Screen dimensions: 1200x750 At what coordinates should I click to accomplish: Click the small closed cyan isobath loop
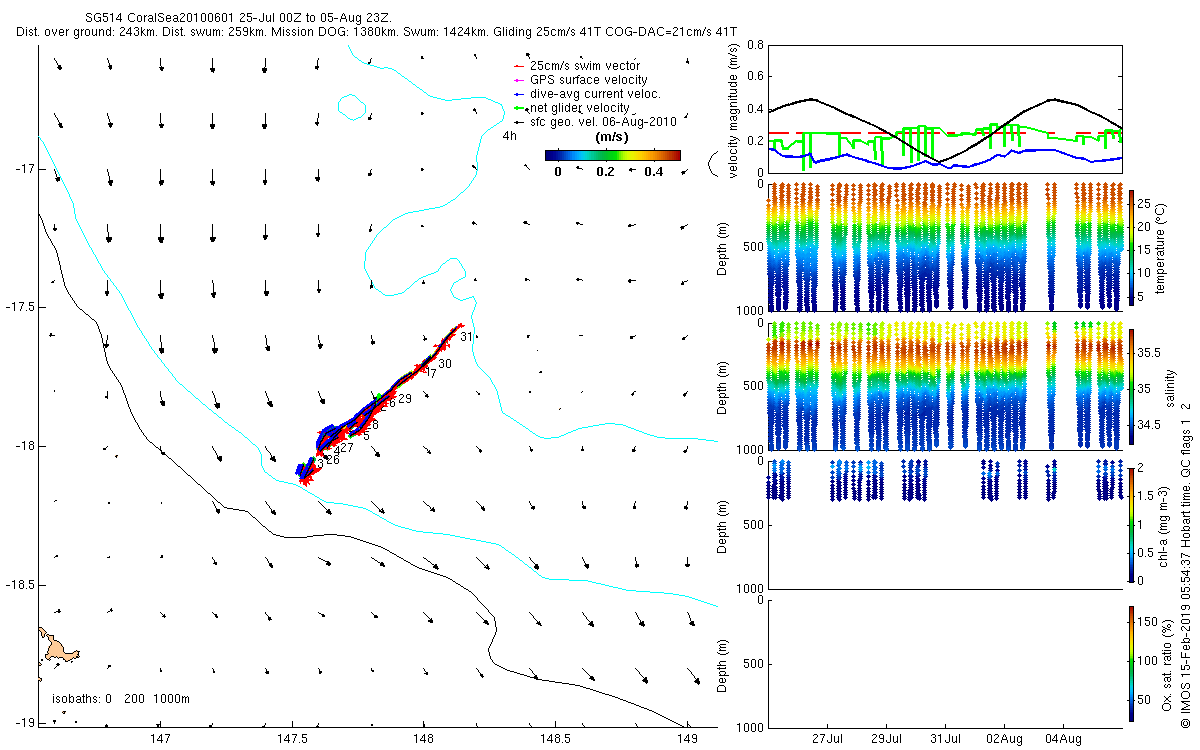tap(351, 105)
